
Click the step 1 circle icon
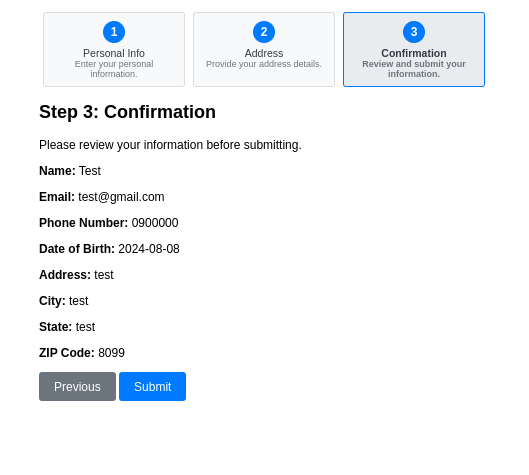pyautogui.click(x=114, y=32)
